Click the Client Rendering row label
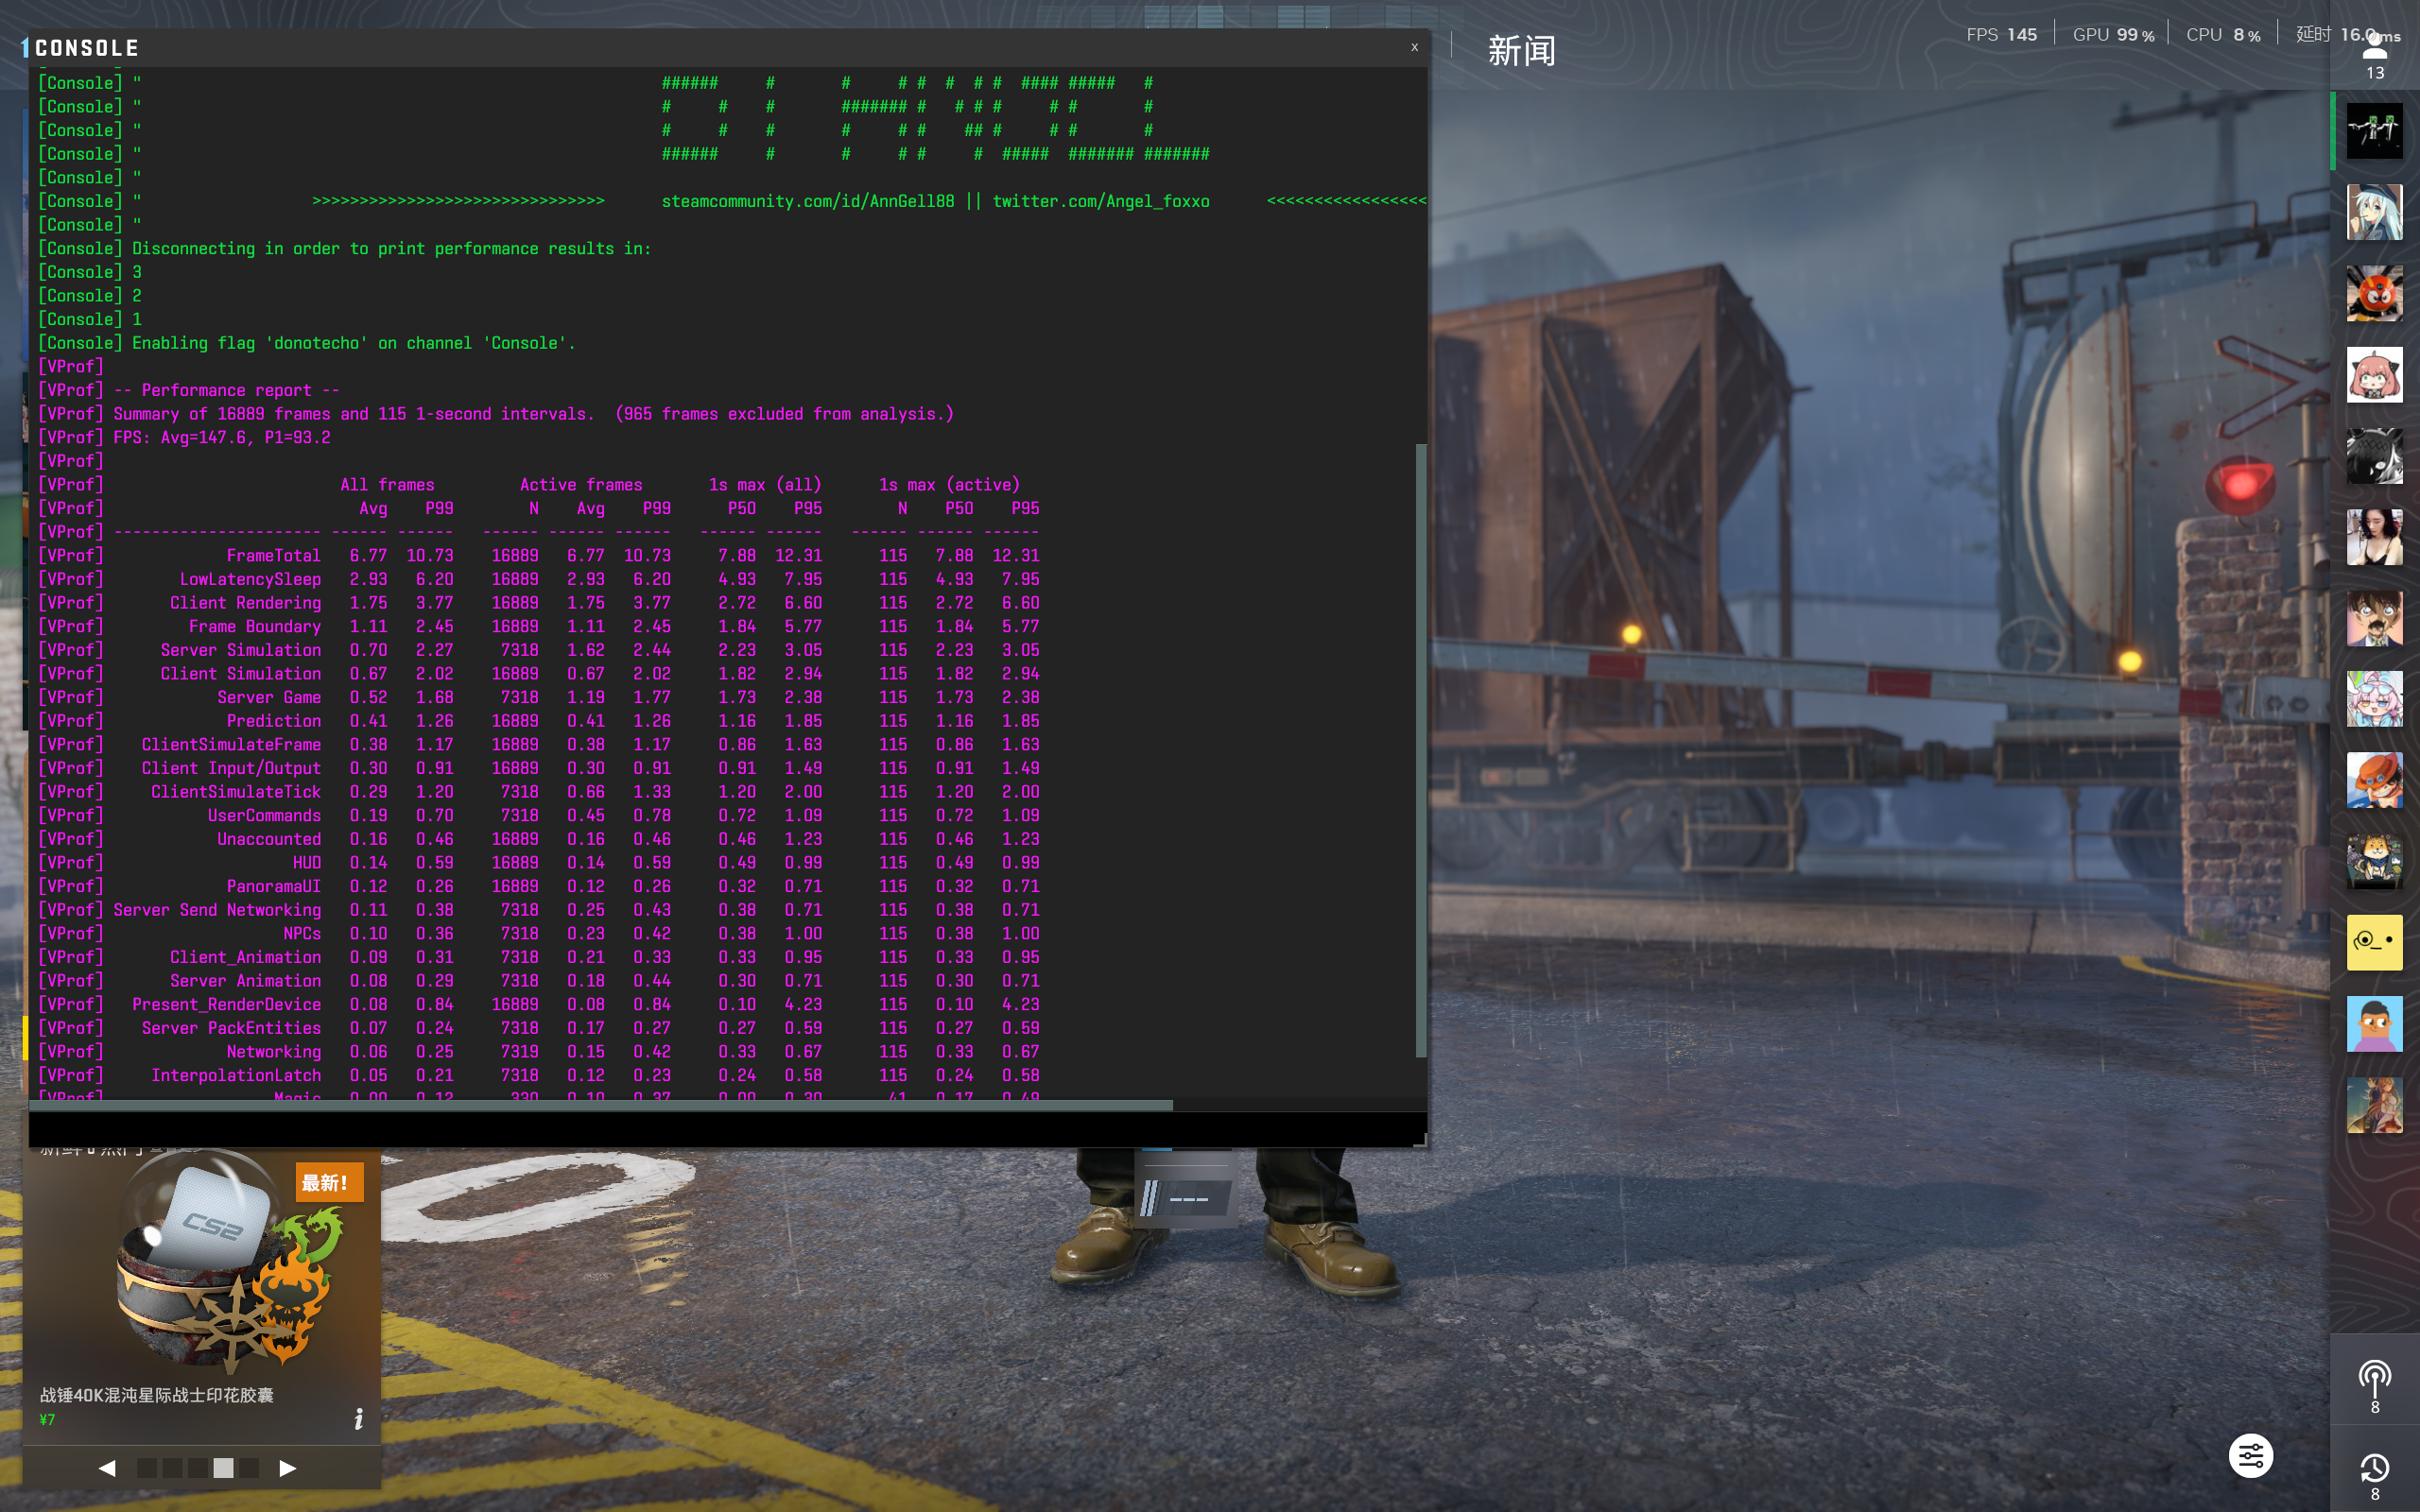 coord(245,603)
